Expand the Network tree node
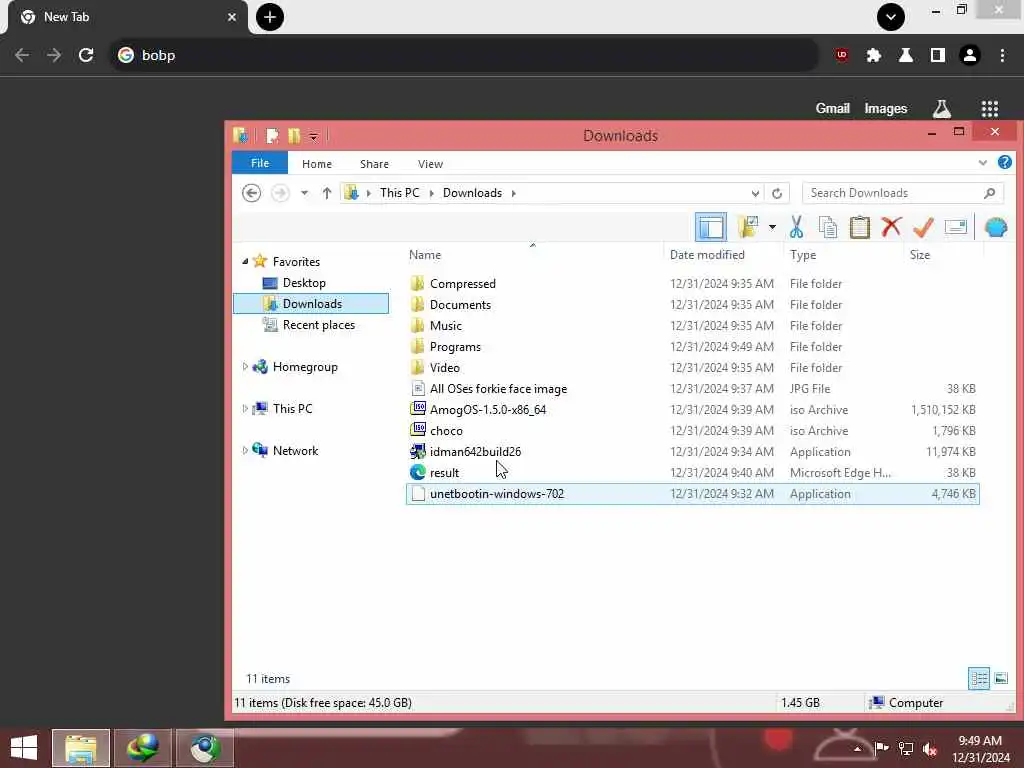This screenshot has height=768, width=1024. [245, 450]
